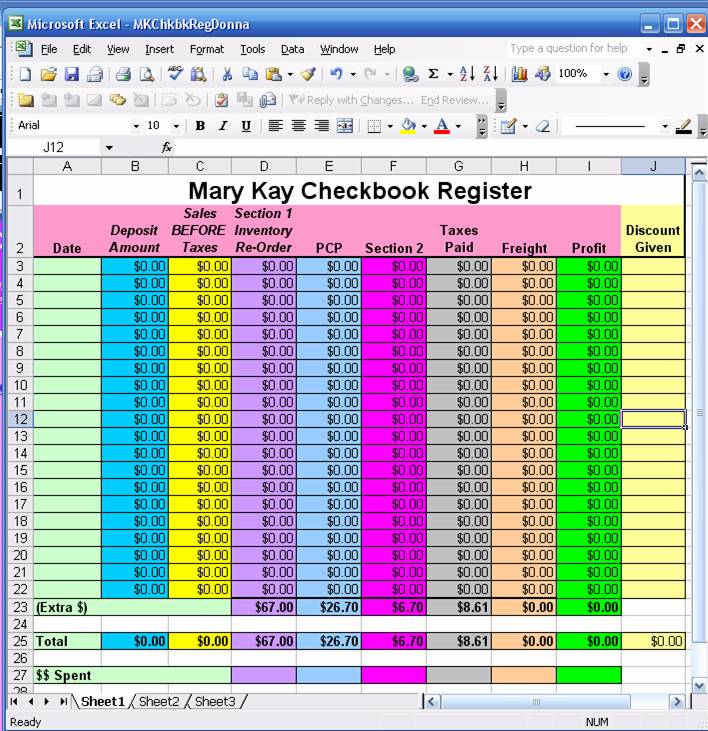Sort descending with the Z-A icon

point(490,74)
